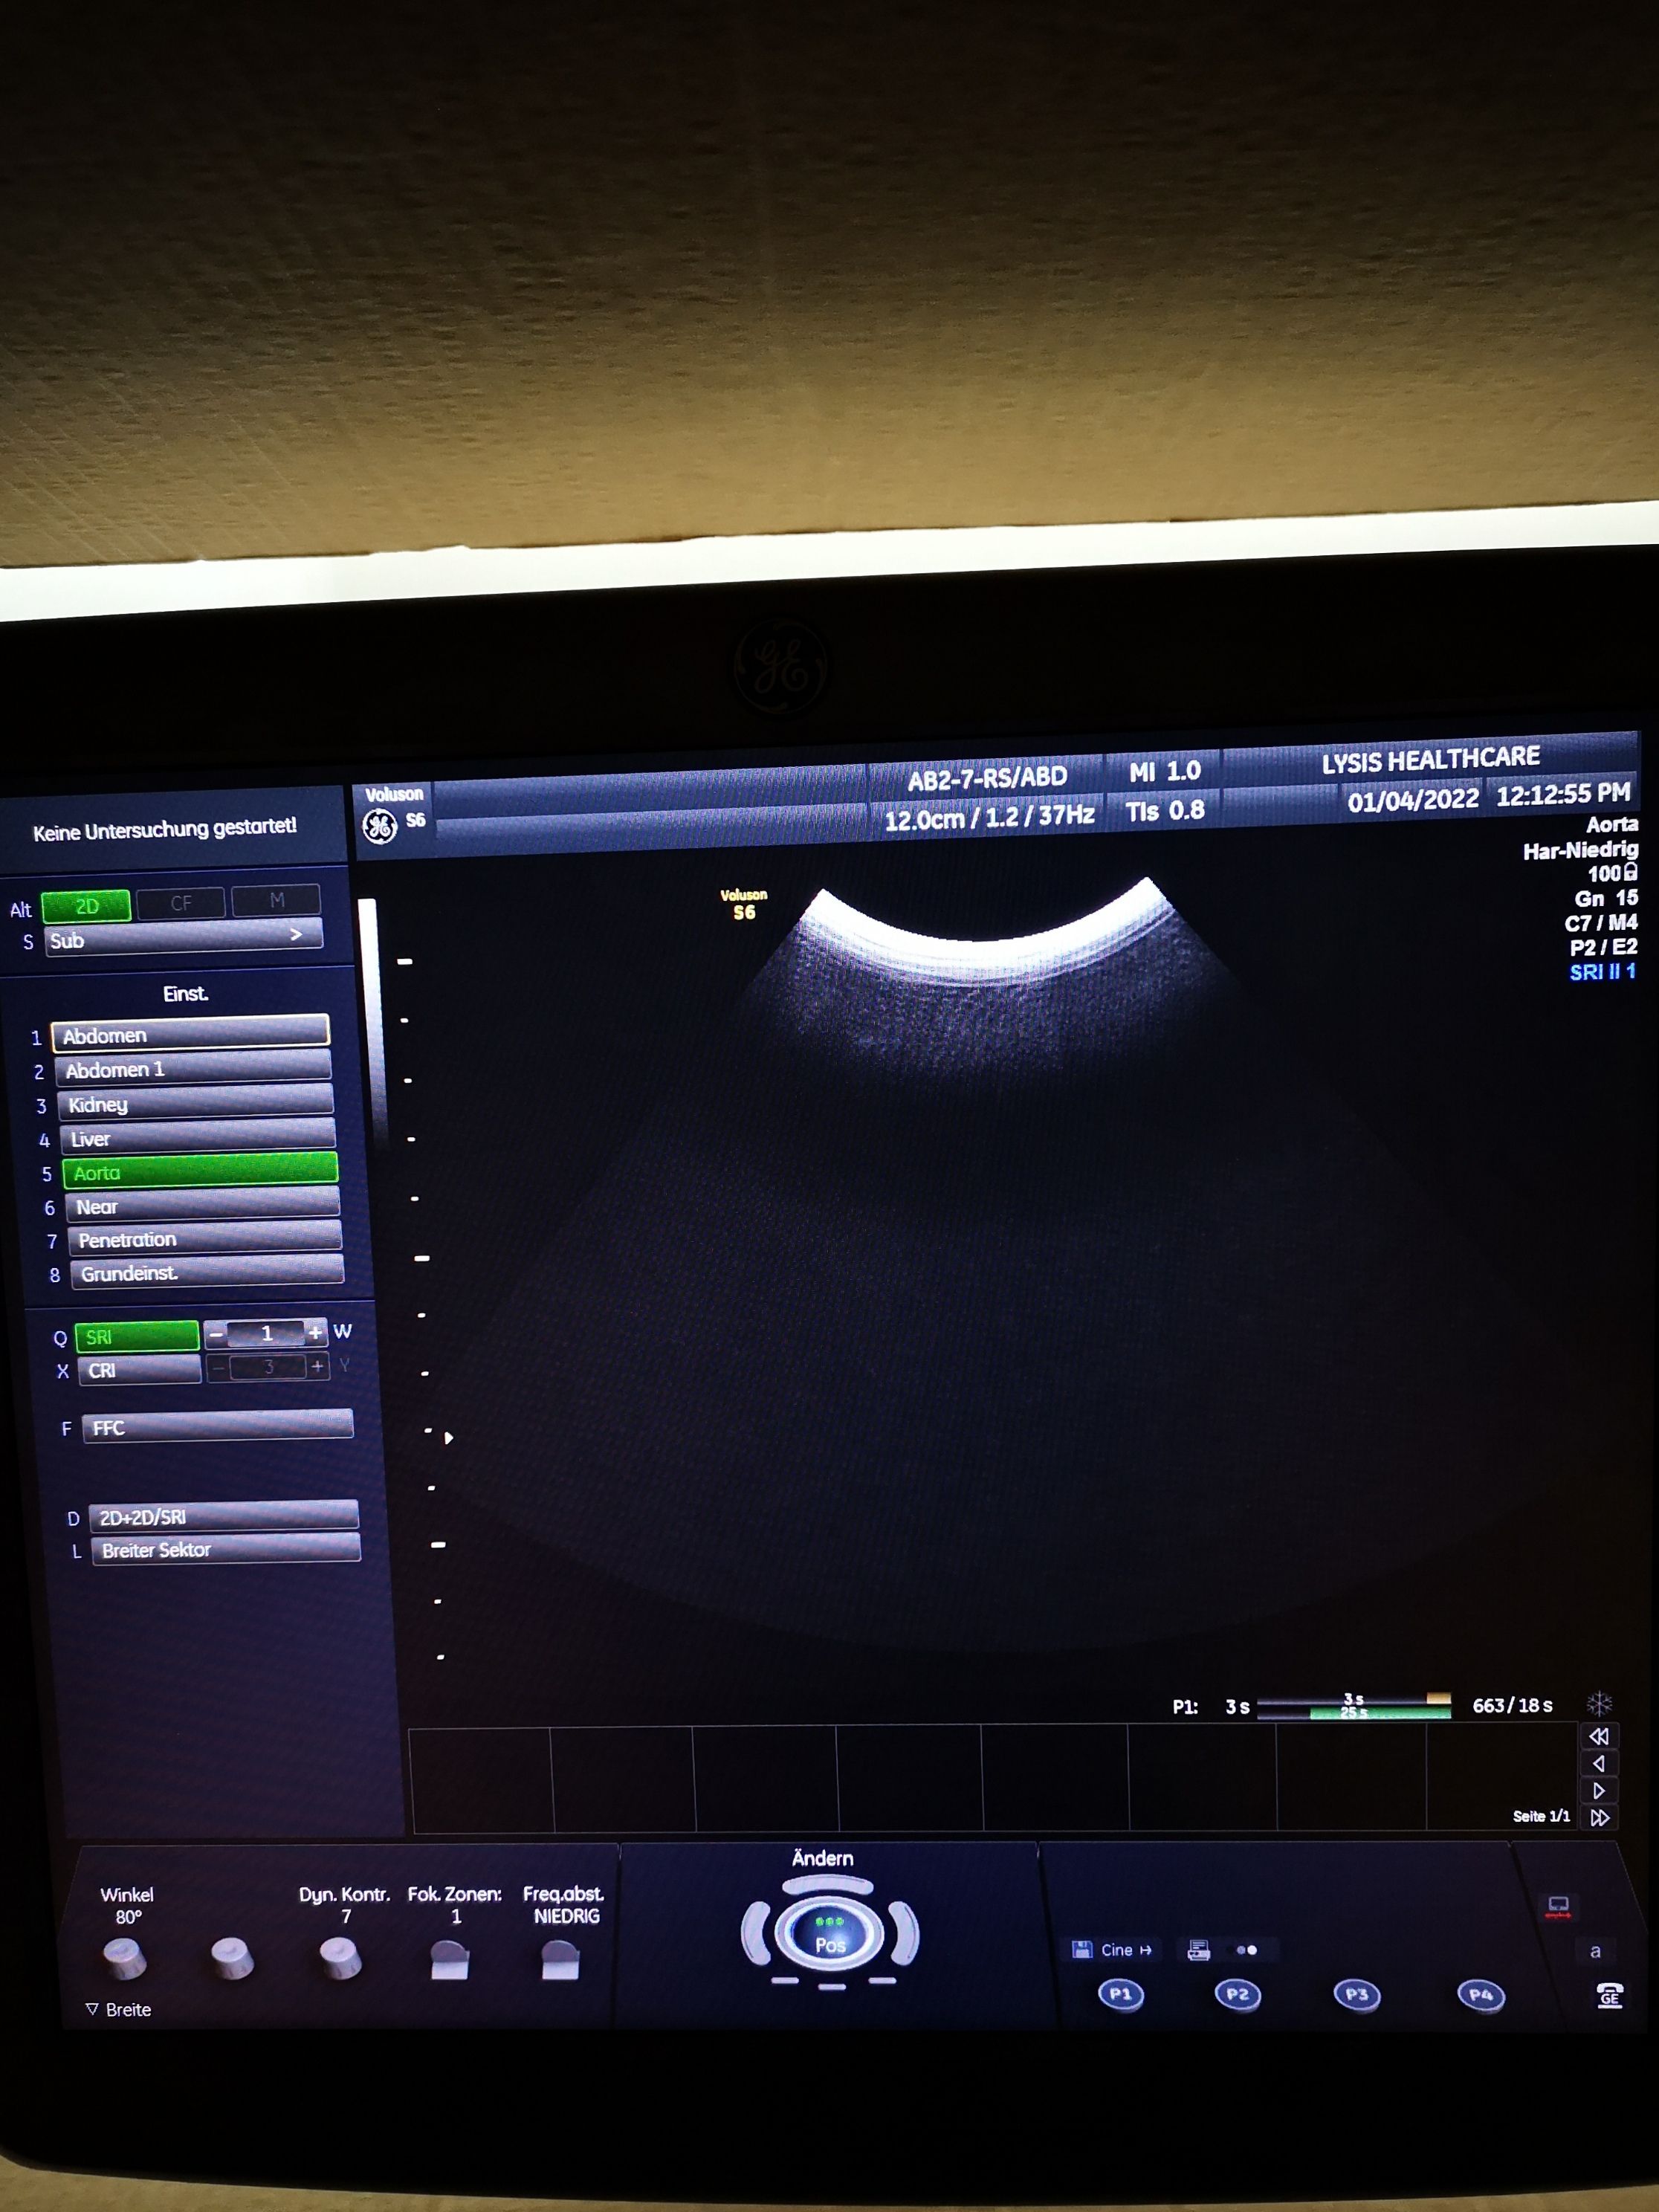Increase SRI level with plus button
The width and height of the screenshot is (1659, 2212).
[315, 1332]
